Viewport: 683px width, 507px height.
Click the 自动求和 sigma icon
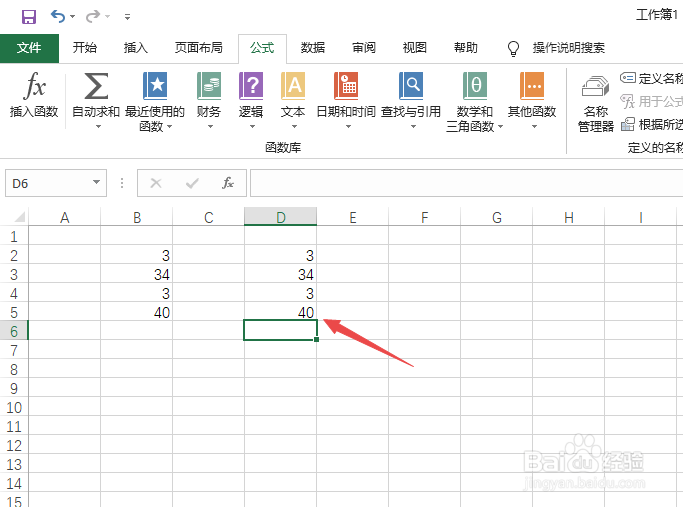(96, 86)
